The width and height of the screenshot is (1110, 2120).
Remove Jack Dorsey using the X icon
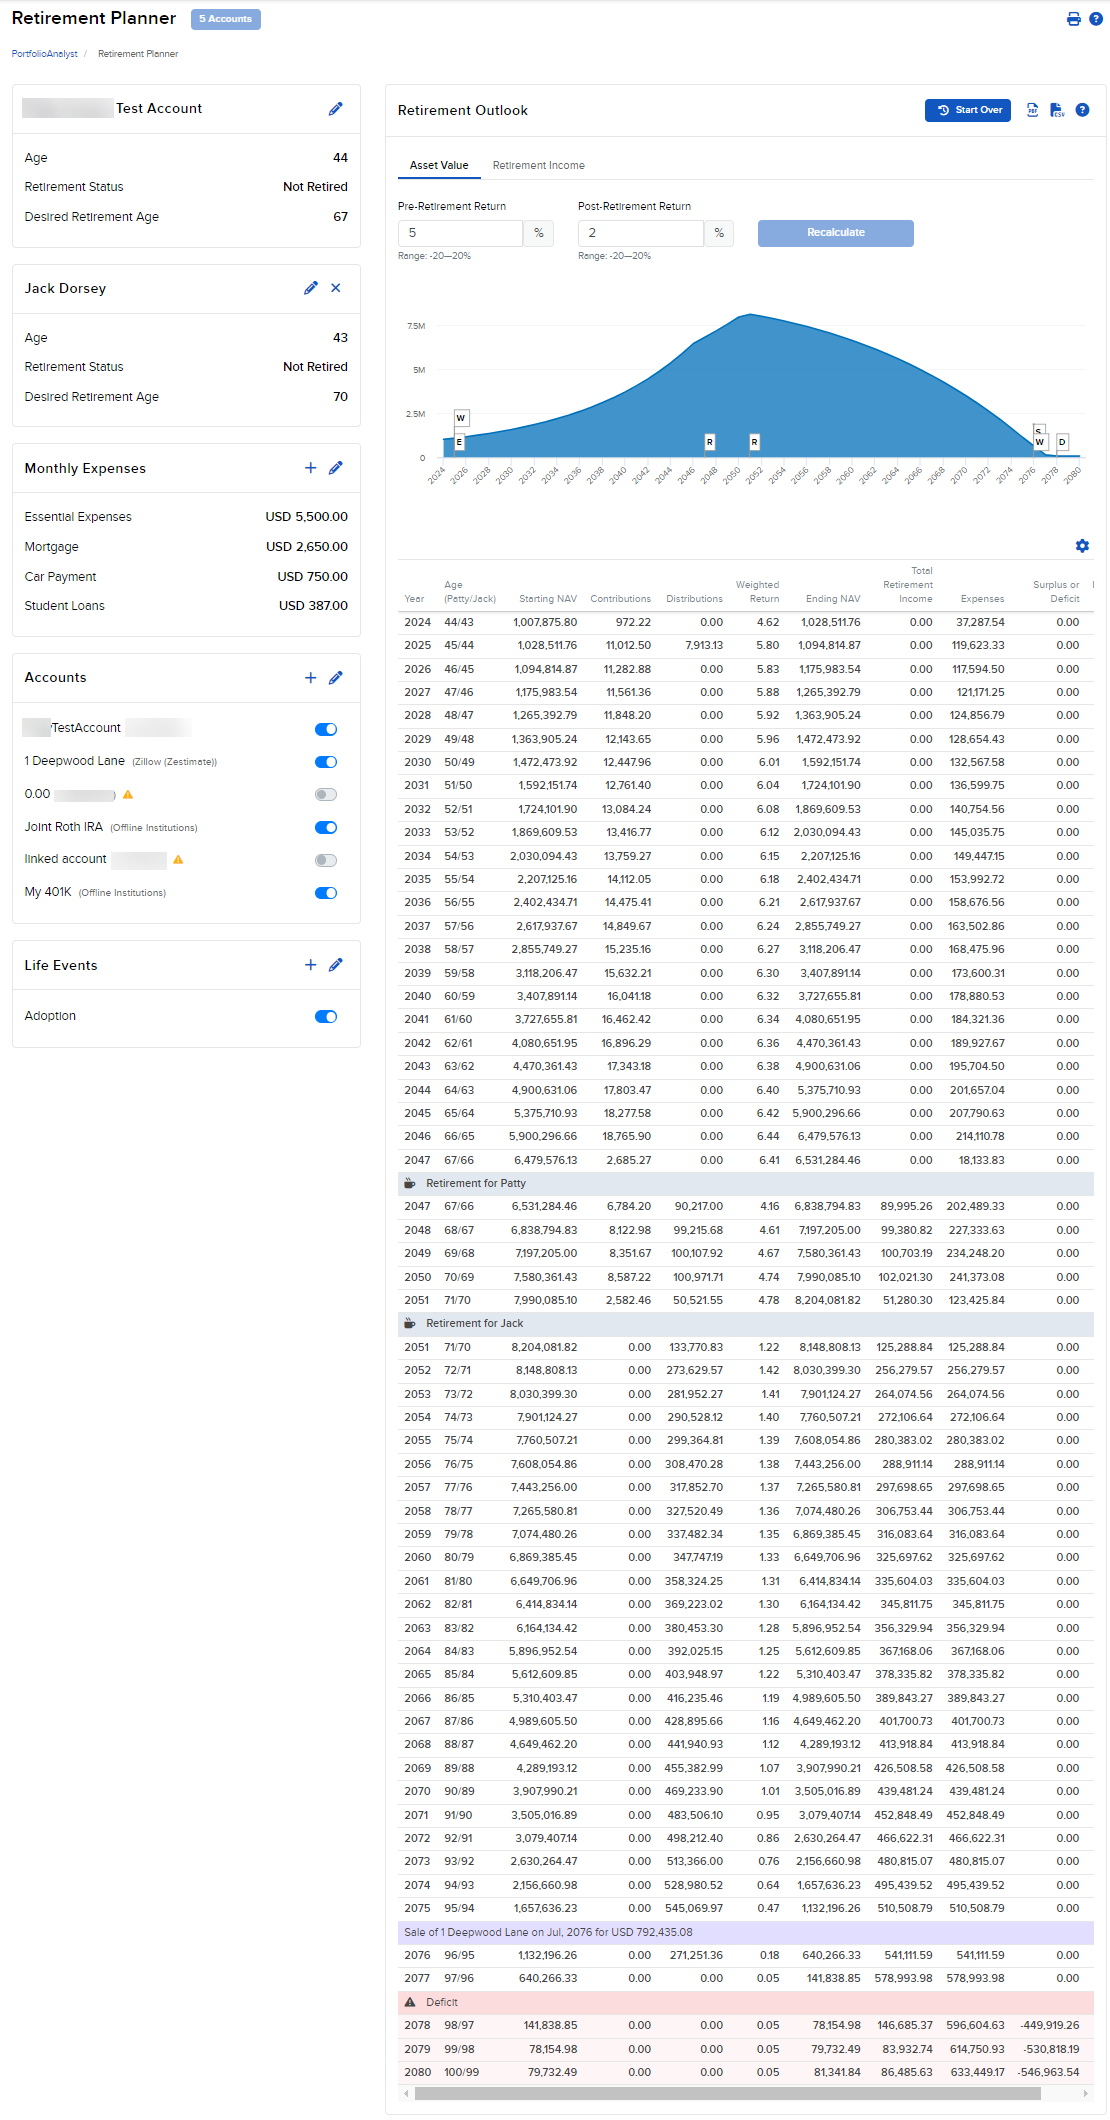(336, 288)
